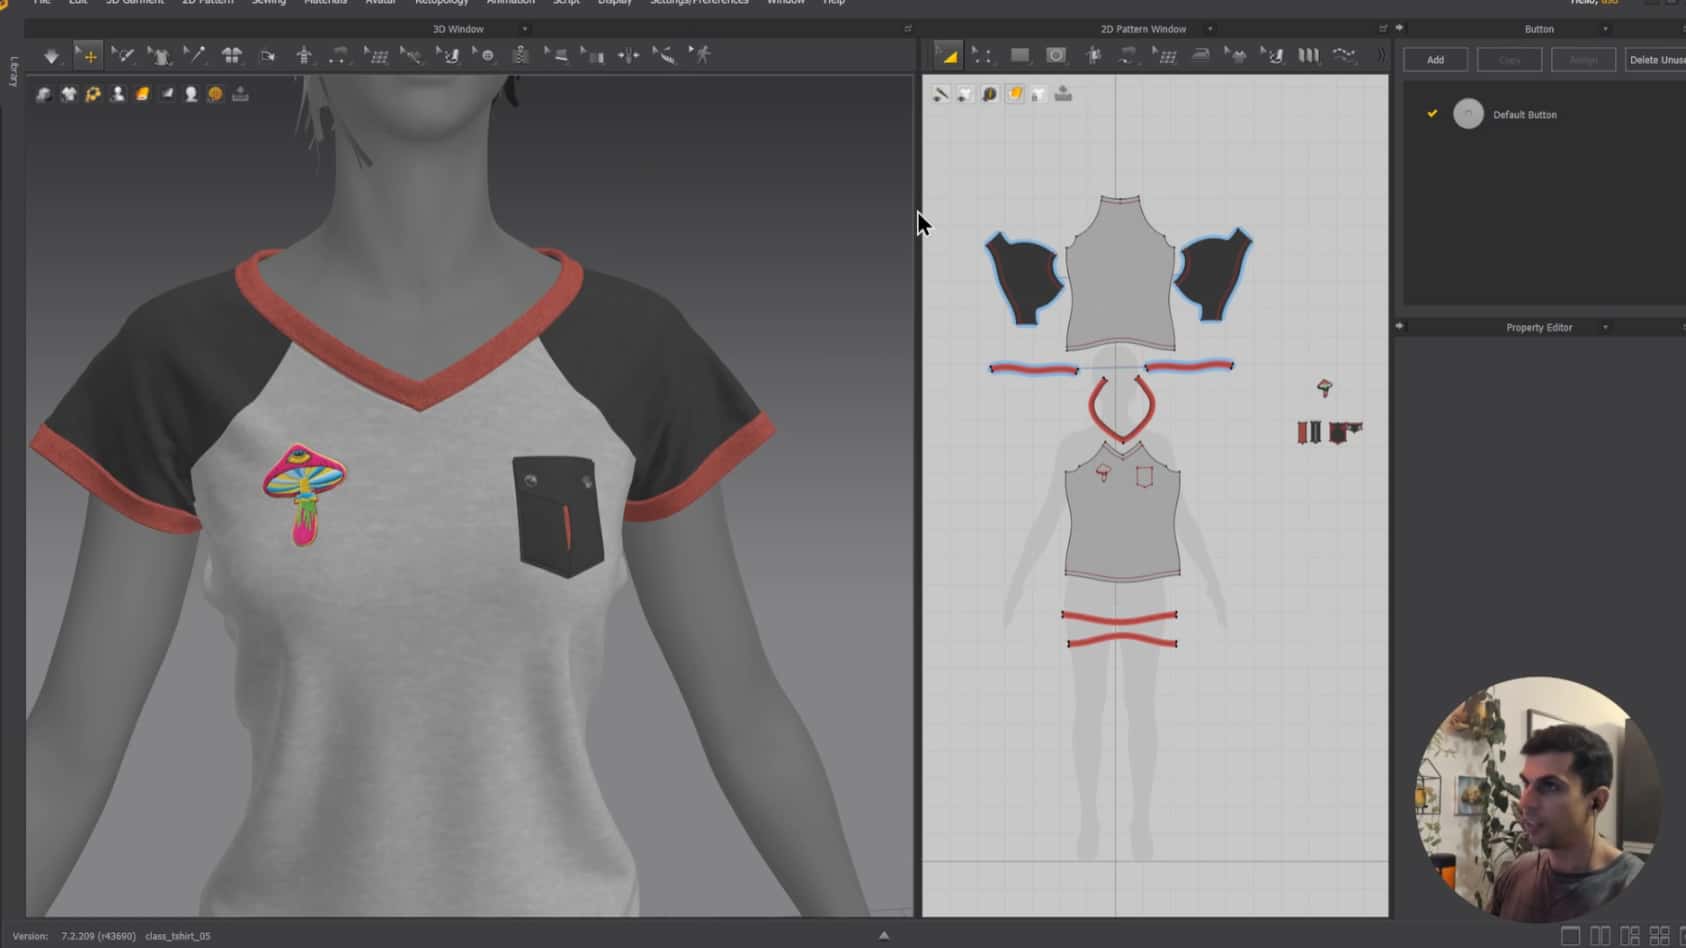Click the shirt-with-arrow garment tool in 3D toolbar
The width and height of the screenshot is (1686, 948).
159,56
